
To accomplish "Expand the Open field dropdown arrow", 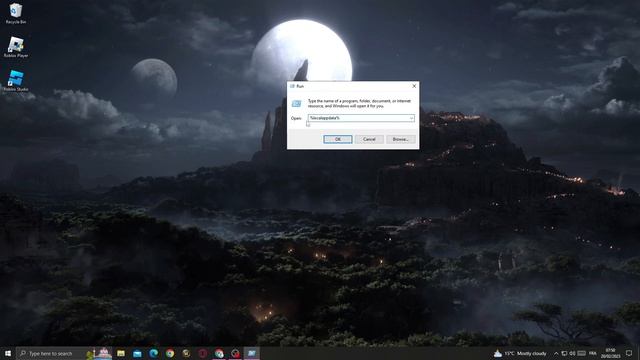I will 411,118.
